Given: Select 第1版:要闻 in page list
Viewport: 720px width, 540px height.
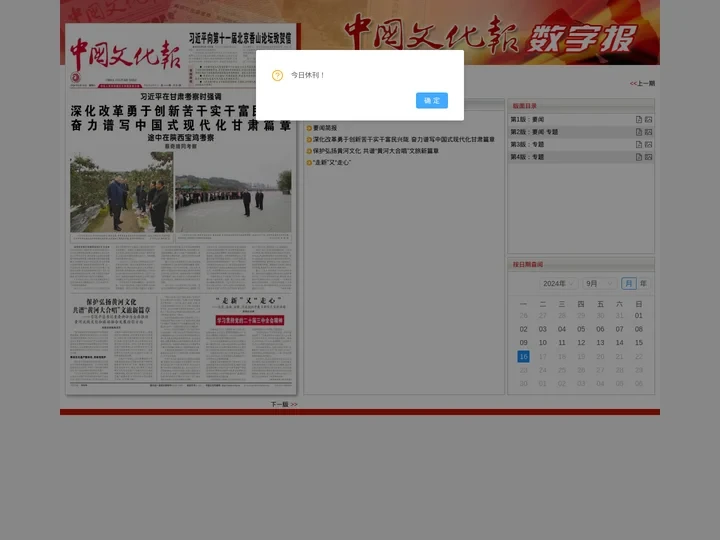Looking at the screenshot, I should (x=527, y=119).
